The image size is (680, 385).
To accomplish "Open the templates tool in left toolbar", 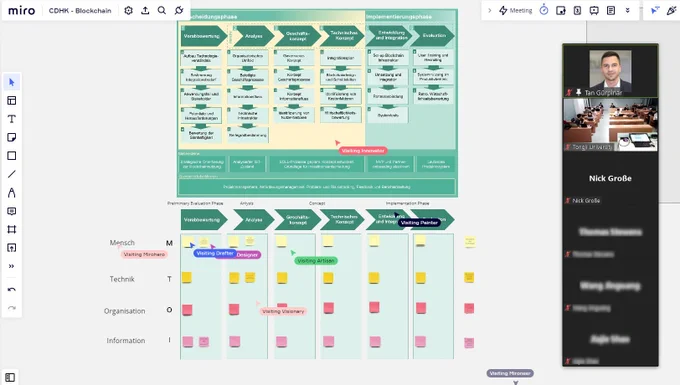I will click(12, 101).
